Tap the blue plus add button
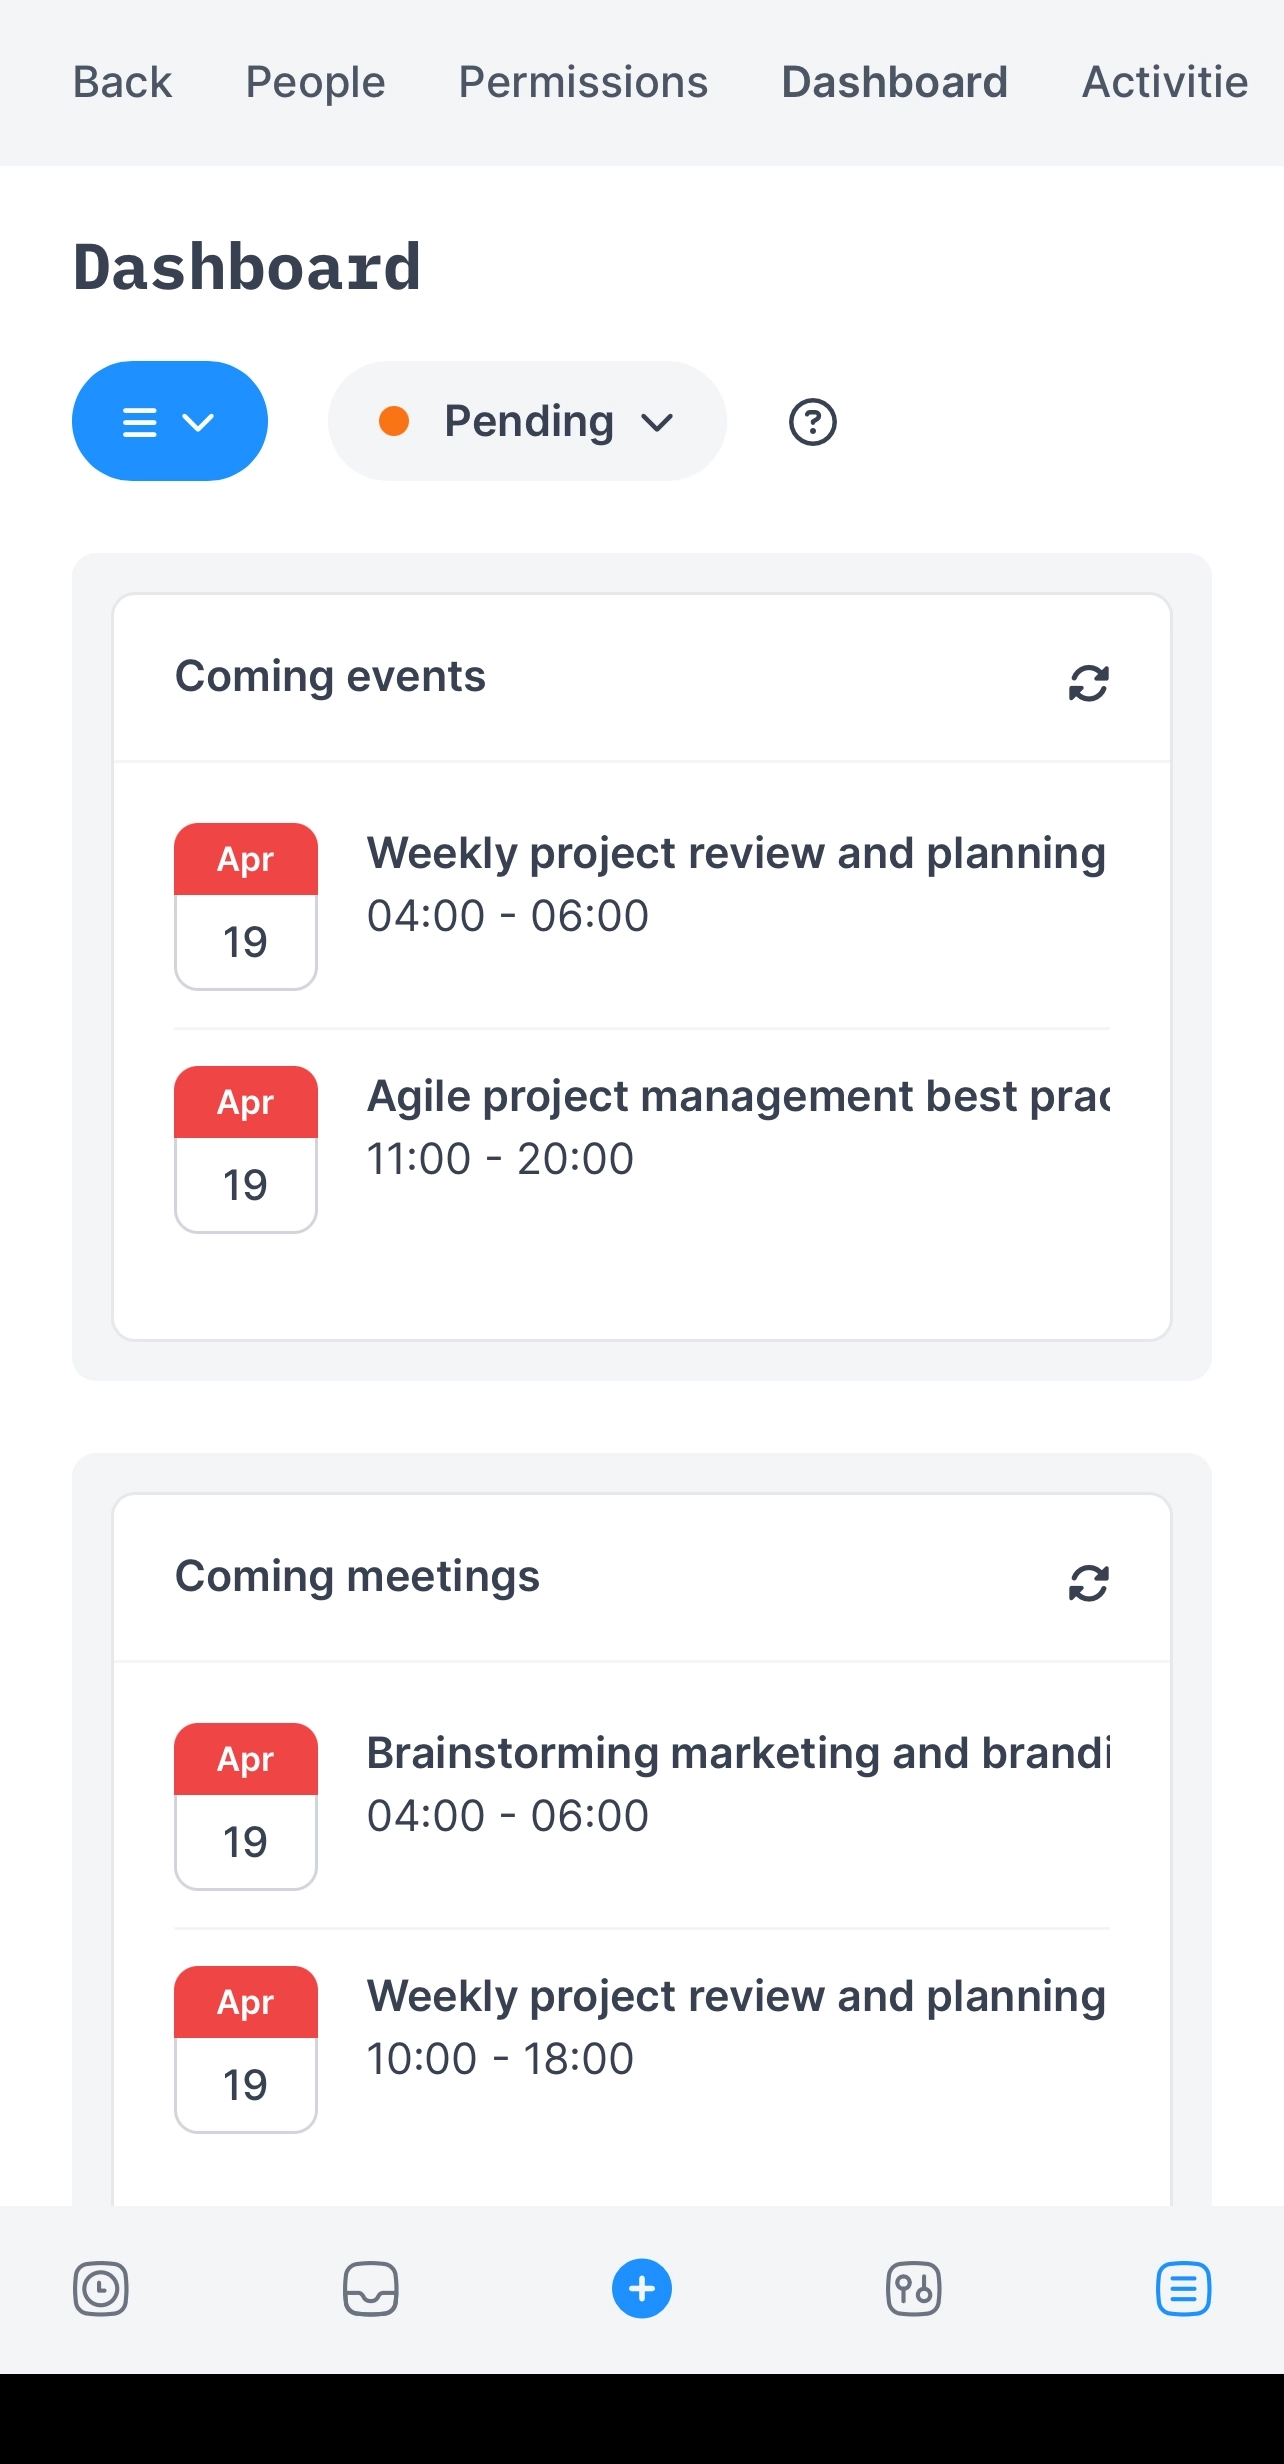1284x2464 pixels. click(x=642, y=2288)
